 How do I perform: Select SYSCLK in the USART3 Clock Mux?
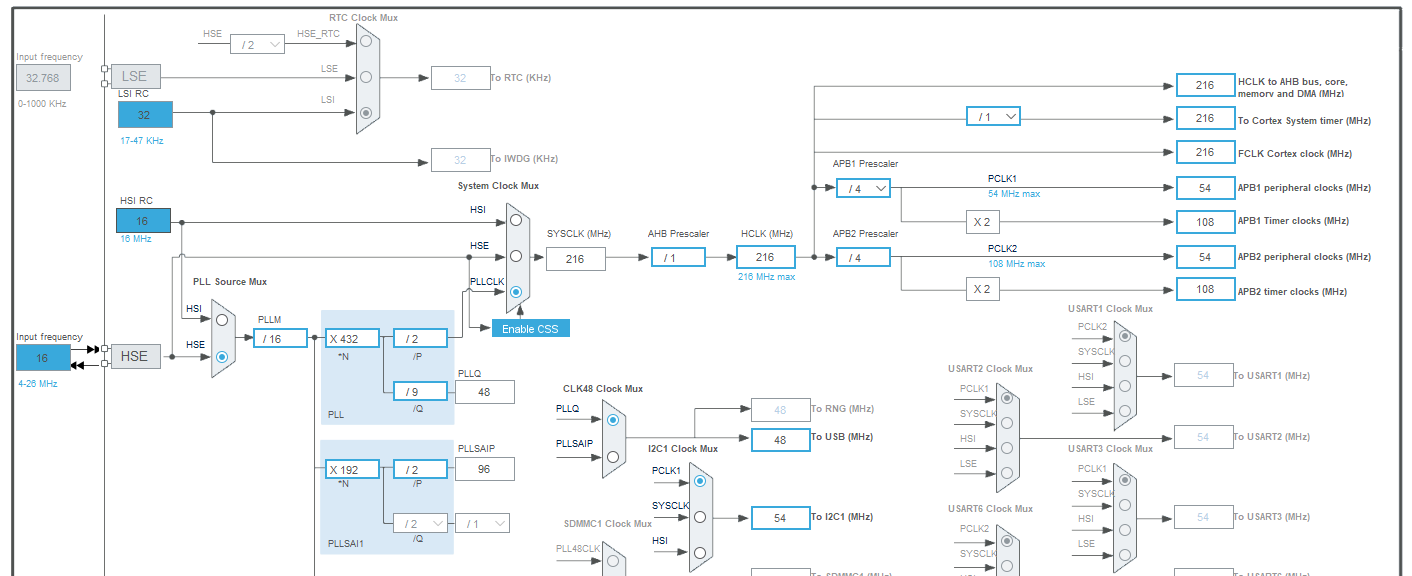click(1124, 504)
